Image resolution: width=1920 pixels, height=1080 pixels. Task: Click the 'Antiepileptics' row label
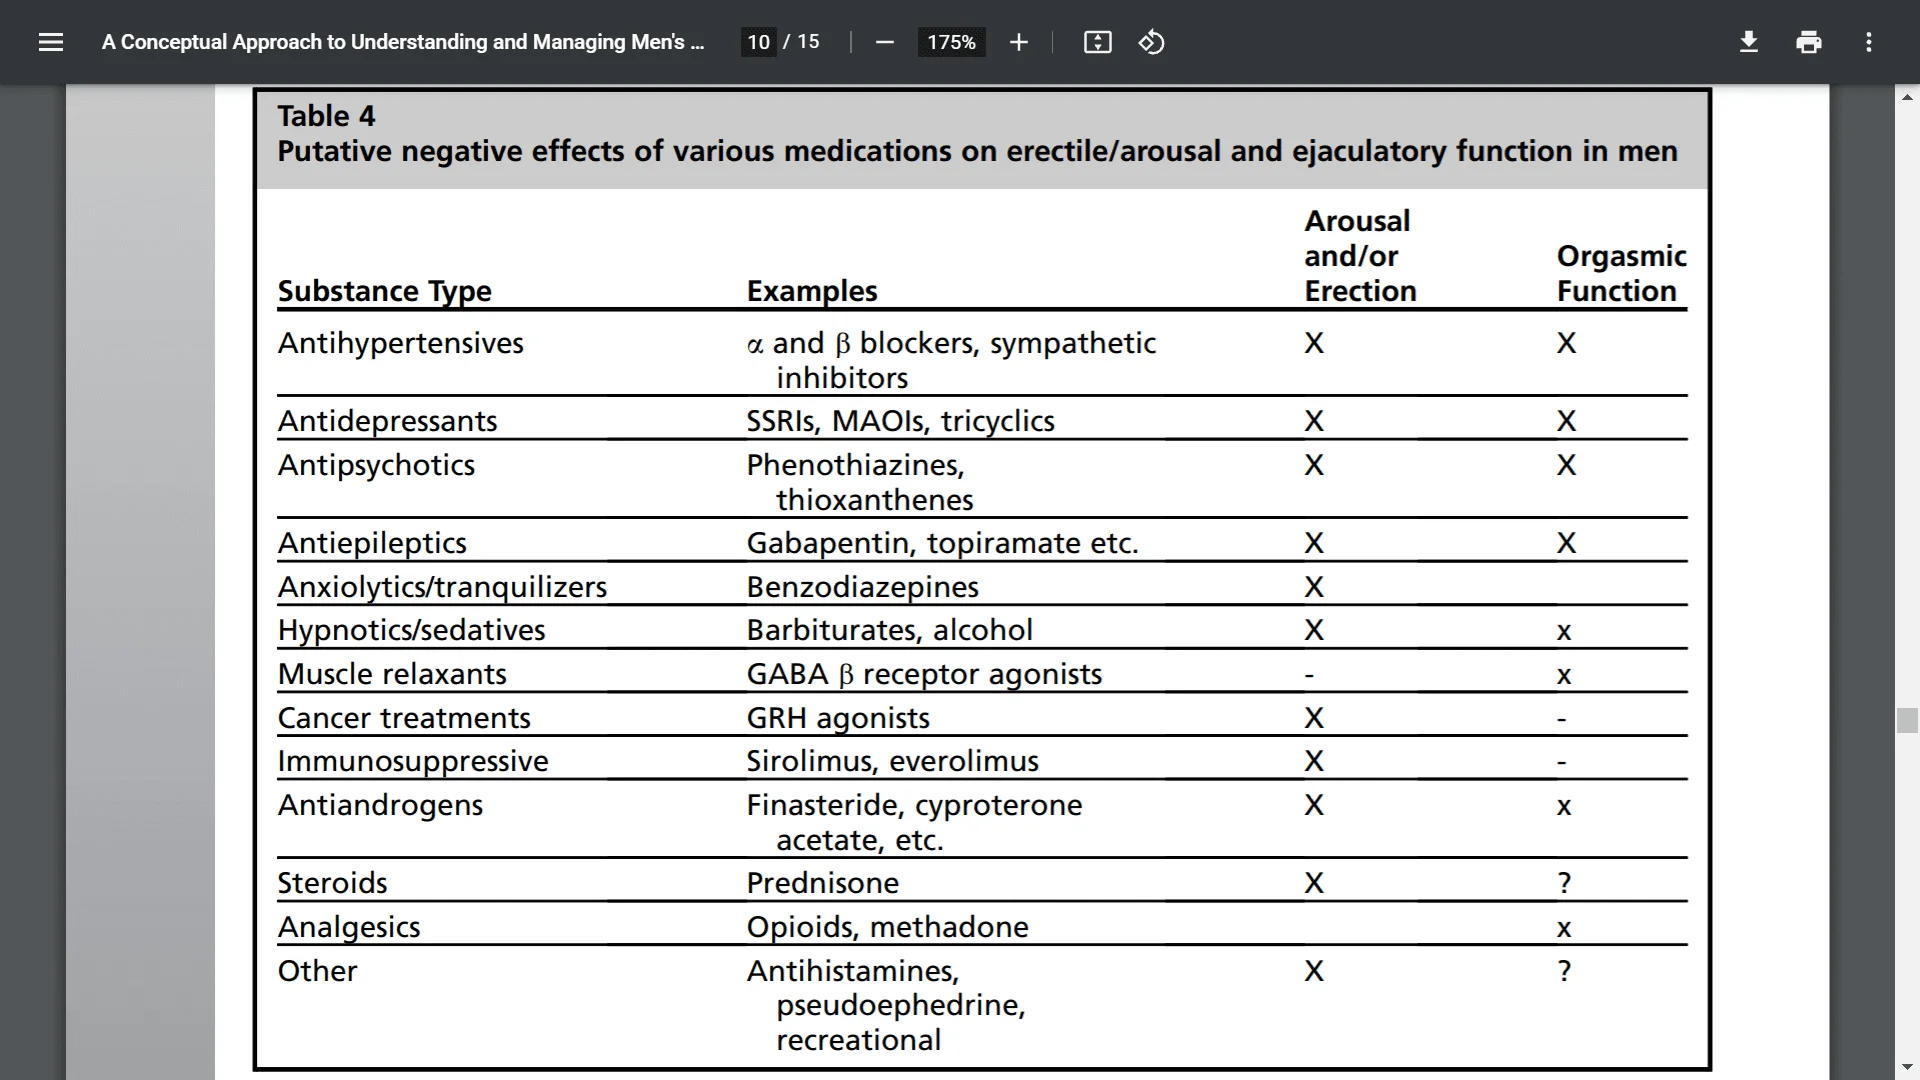coord(372,543)
